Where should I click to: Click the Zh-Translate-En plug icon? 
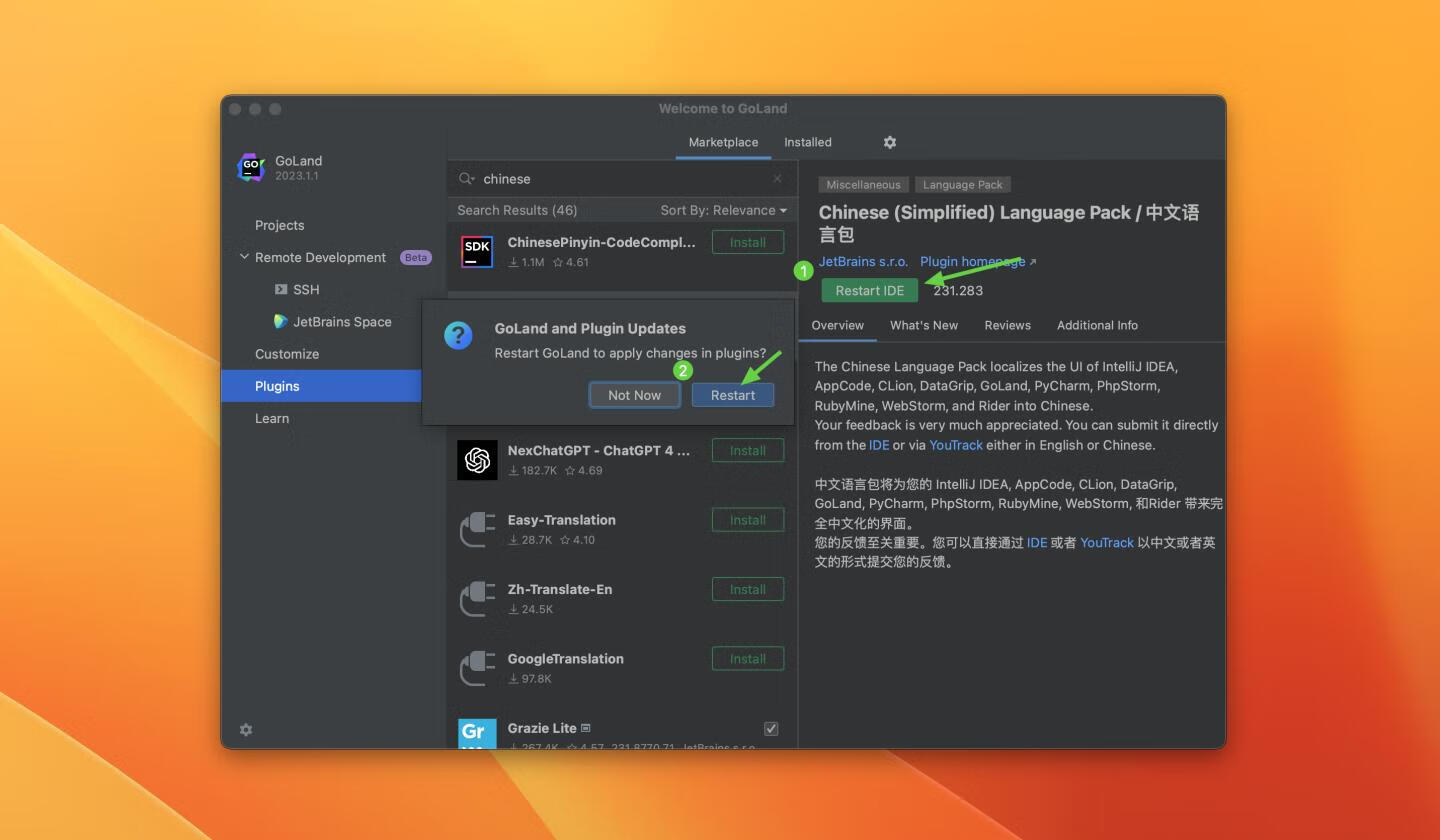(x=477, y=598)
